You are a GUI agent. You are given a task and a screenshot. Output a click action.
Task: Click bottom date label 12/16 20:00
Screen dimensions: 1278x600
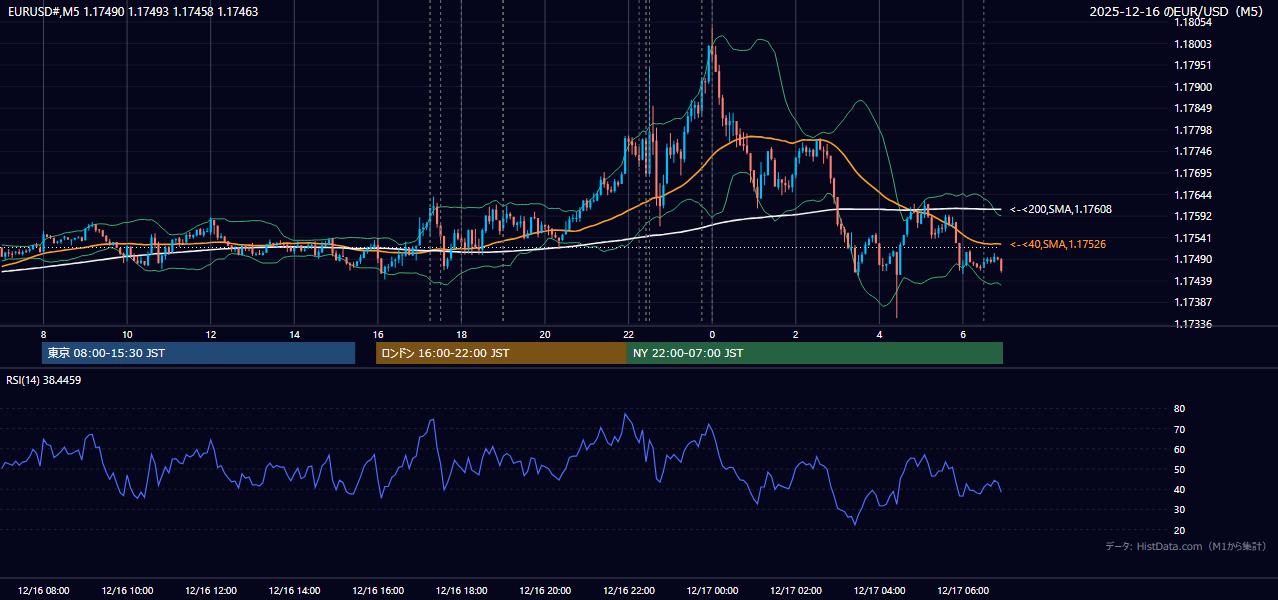click(x=545, y=591)
